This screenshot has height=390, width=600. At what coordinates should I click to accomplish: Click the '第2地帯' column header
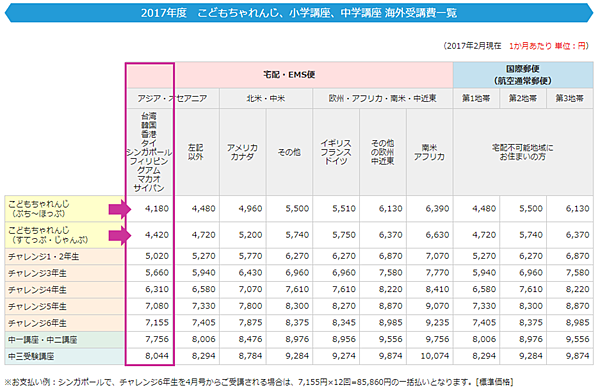coord(523,98)
